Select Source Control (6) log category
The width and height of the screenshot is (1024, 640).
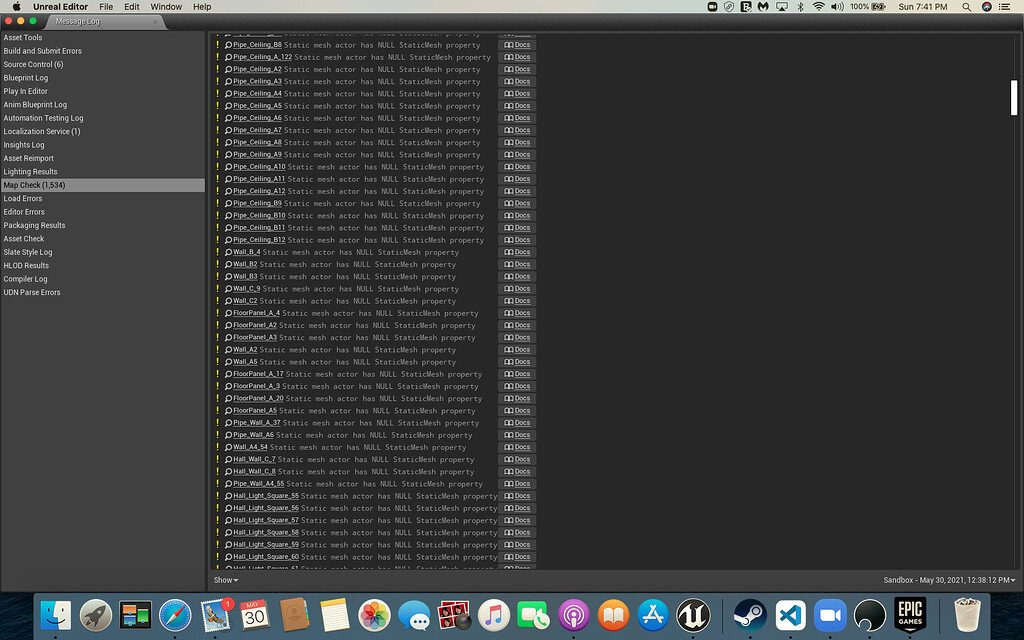[33, 64]
